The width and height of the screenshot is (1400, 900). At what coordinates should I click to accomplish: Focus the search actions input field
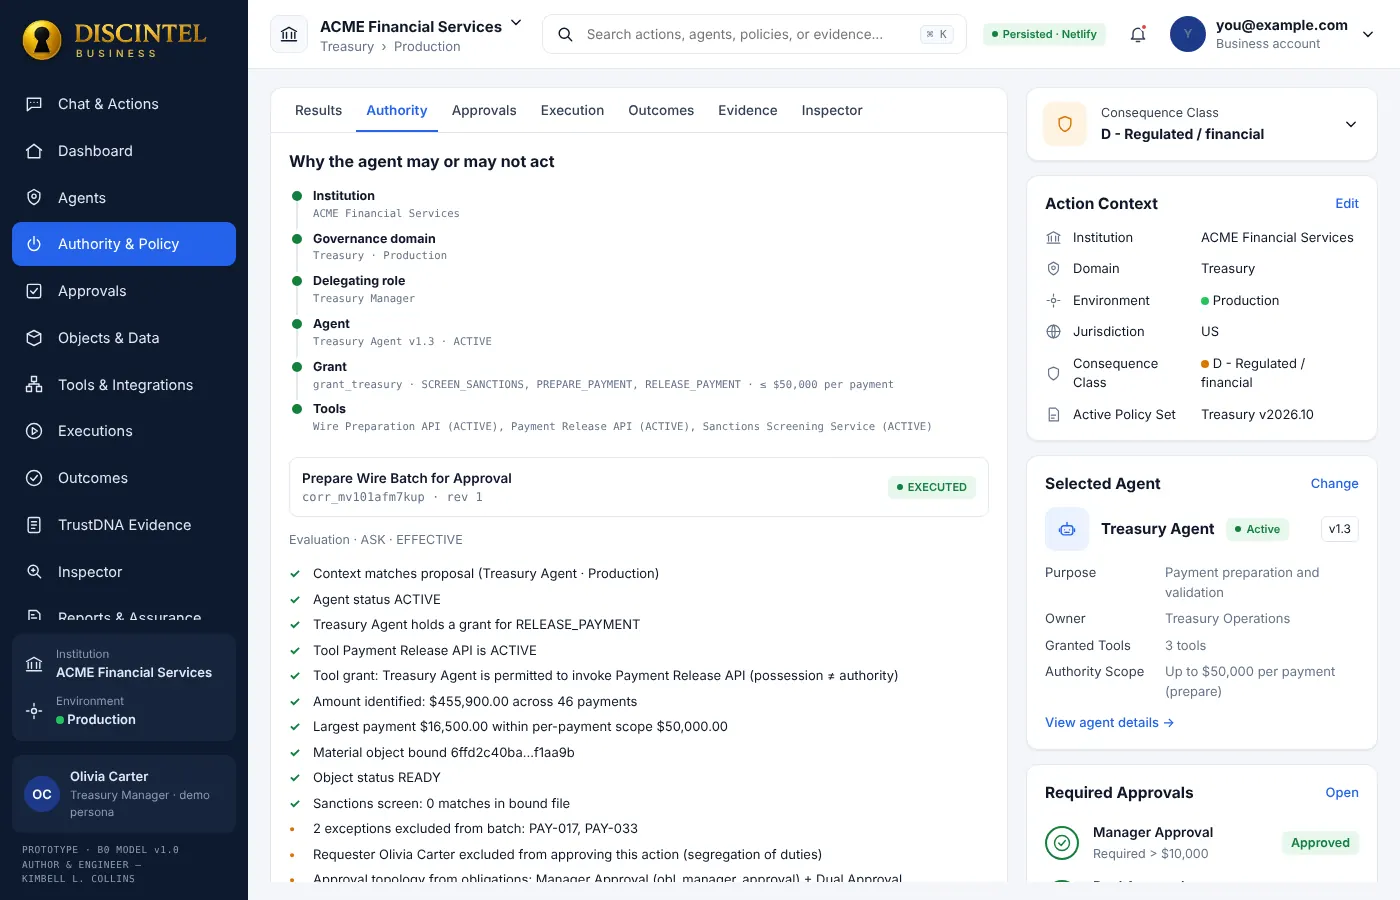[x=754, y=34]
